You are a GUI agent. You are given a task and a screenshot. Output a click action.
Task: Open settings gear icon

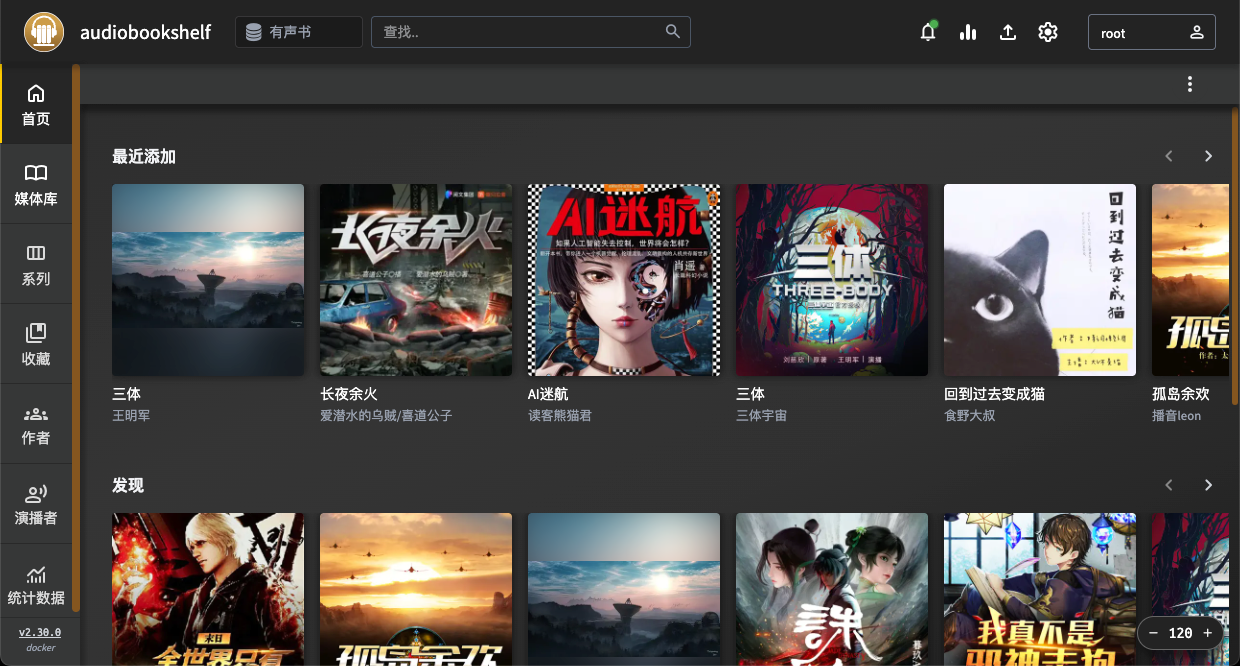[x=1048, y=32]
